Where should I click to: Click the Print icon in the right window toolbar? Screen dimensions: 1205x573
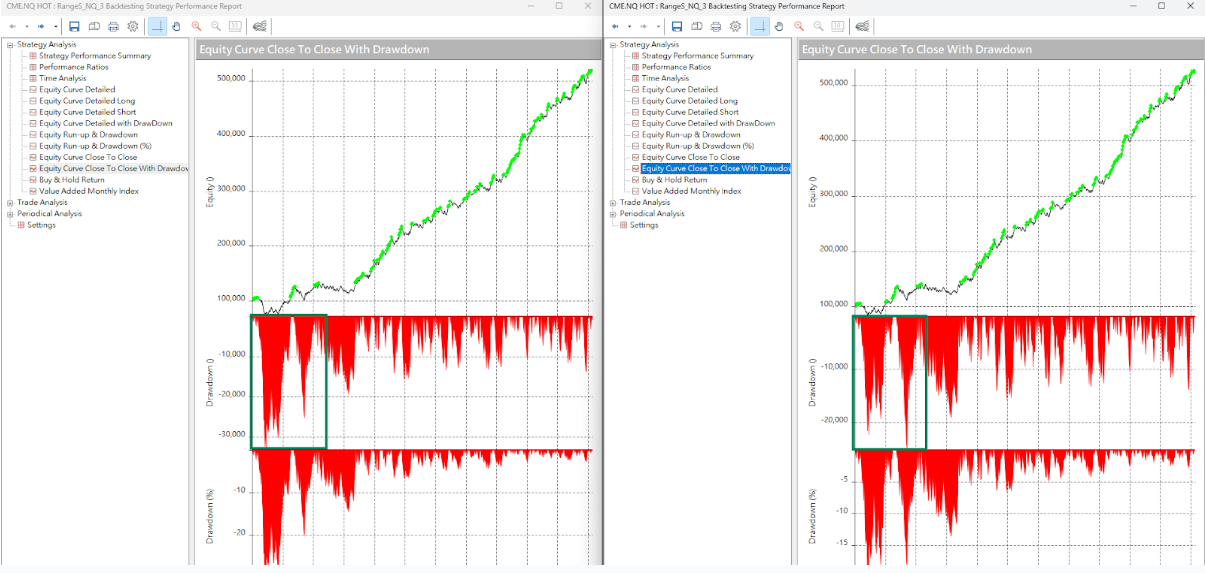[716, 26]
